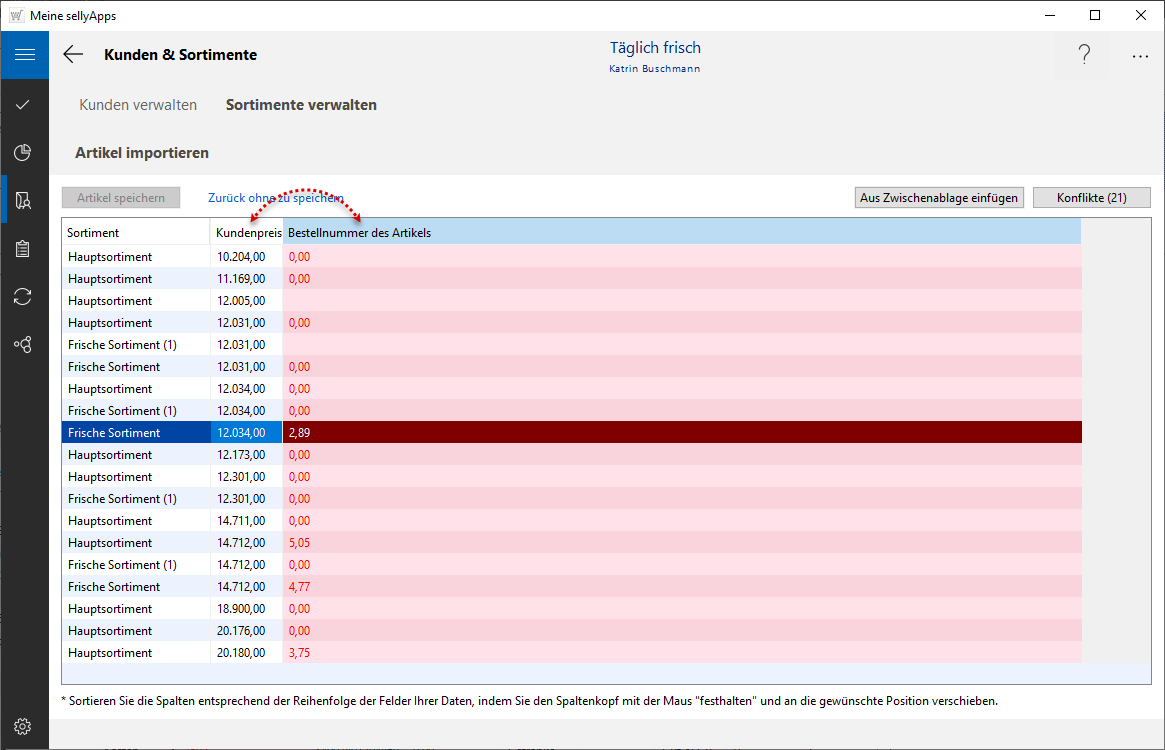Open settings via the gear icon

coord(24,726)
